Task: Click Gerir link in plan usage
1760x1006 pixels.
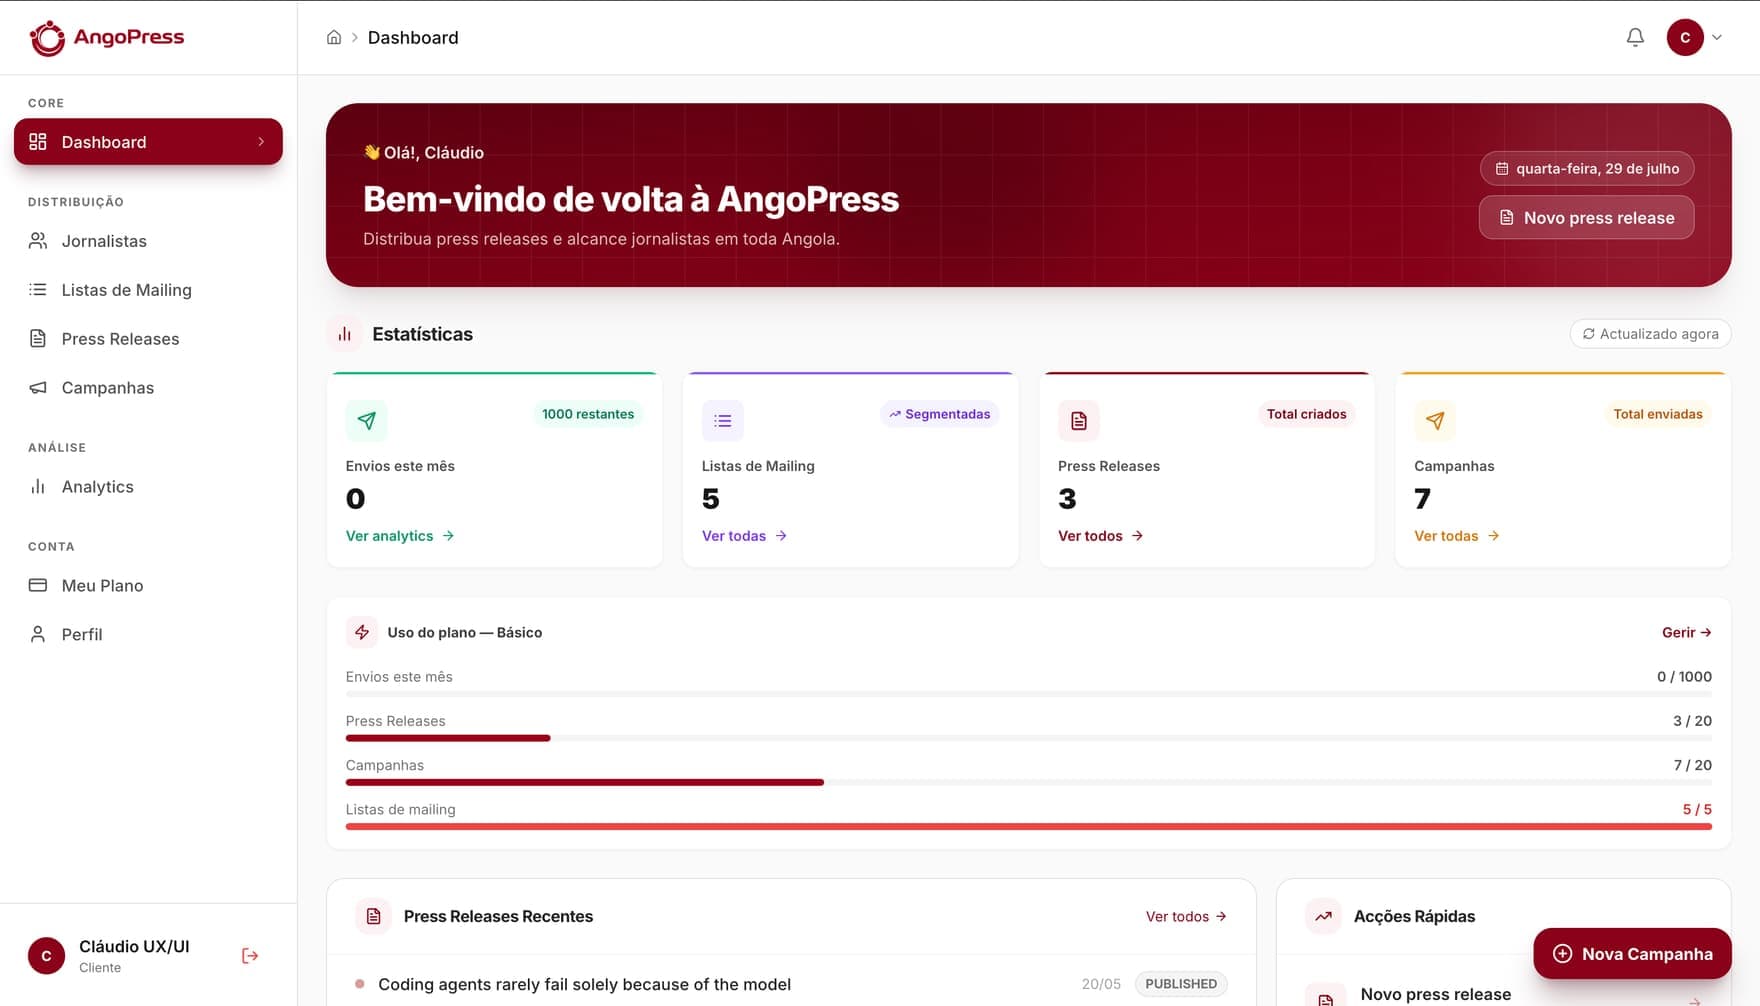Action: click(x=1686, y=632)
